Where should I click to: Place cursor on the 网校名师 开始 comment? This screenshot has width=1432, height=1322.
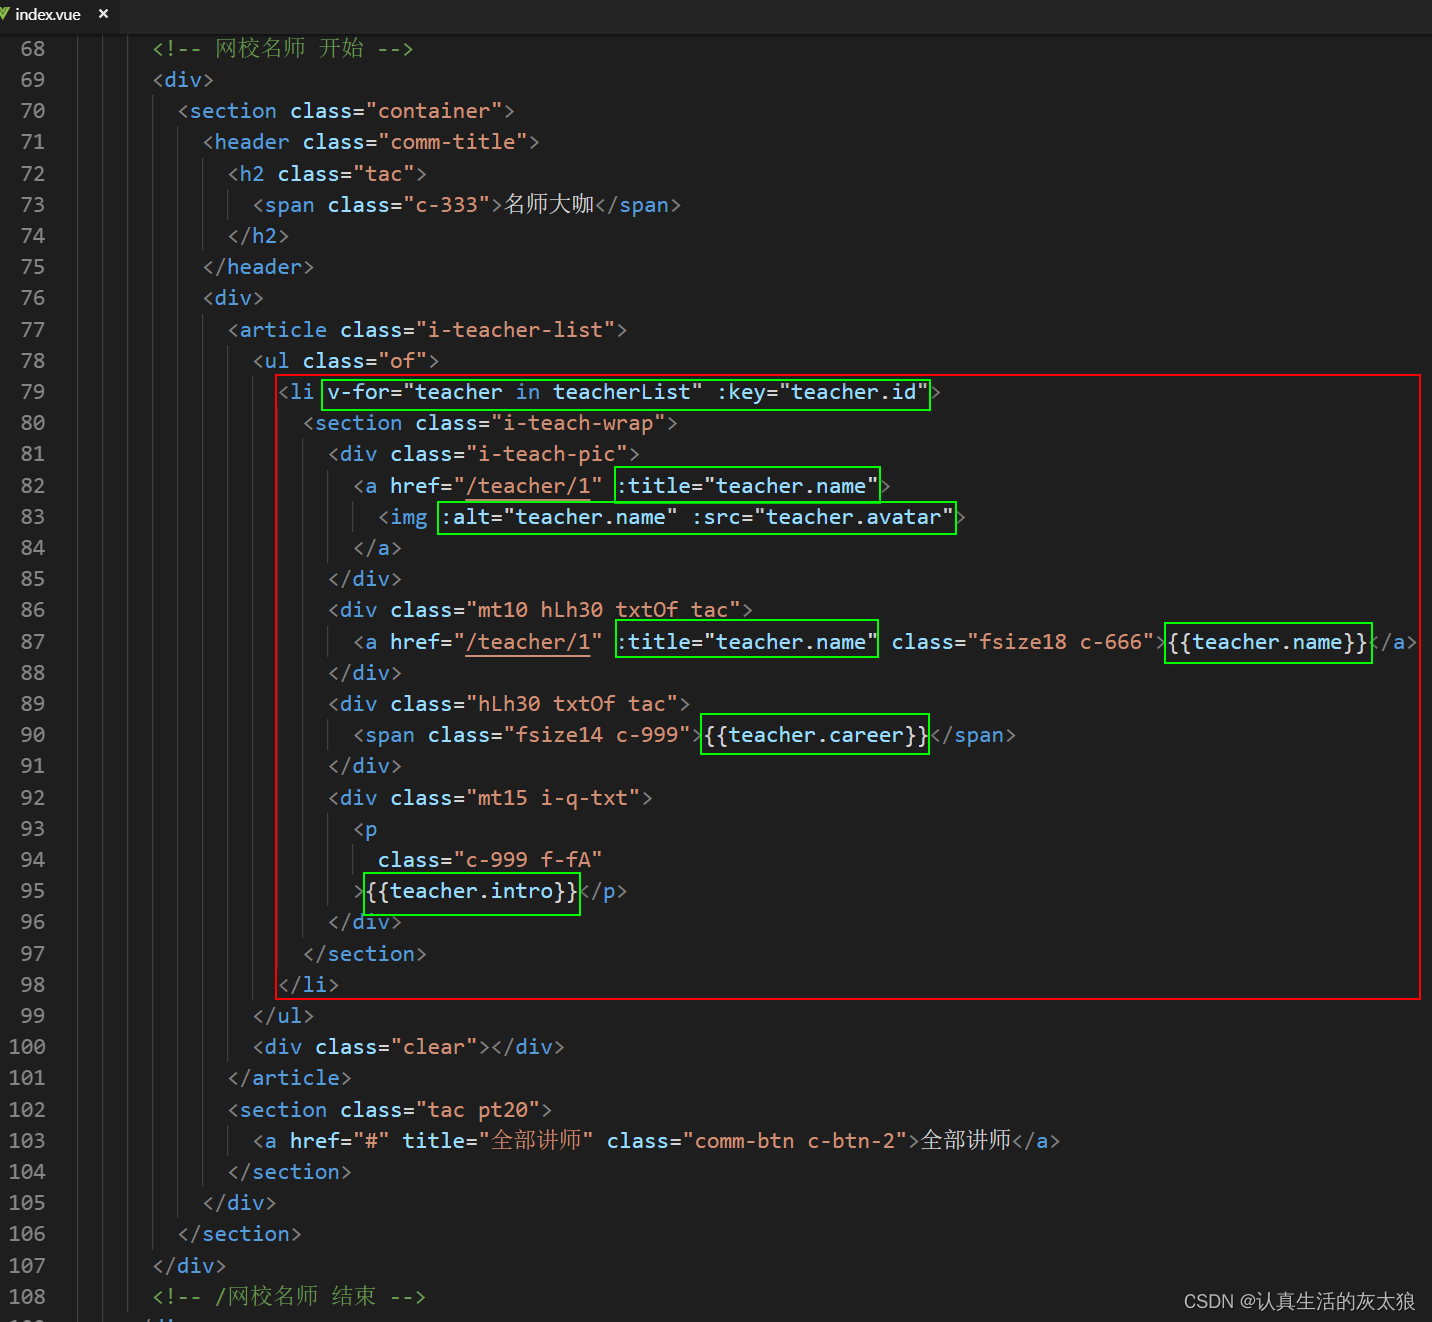(283, 49)
